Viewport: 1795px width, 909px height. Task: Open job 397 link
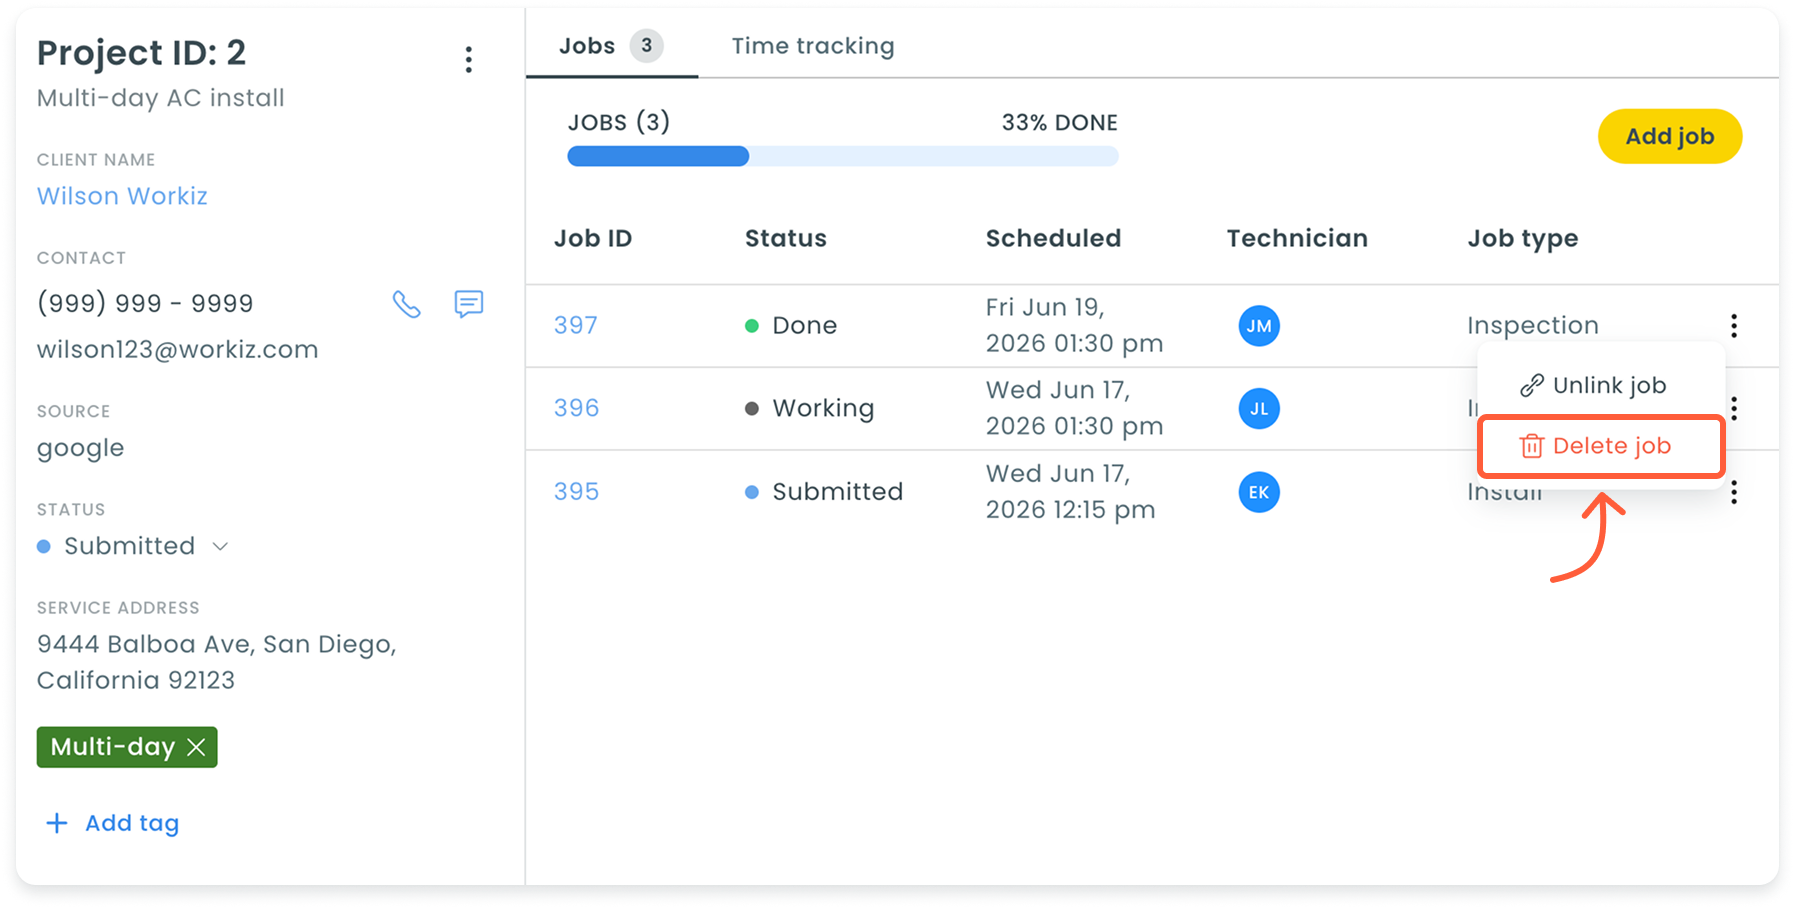576,325
